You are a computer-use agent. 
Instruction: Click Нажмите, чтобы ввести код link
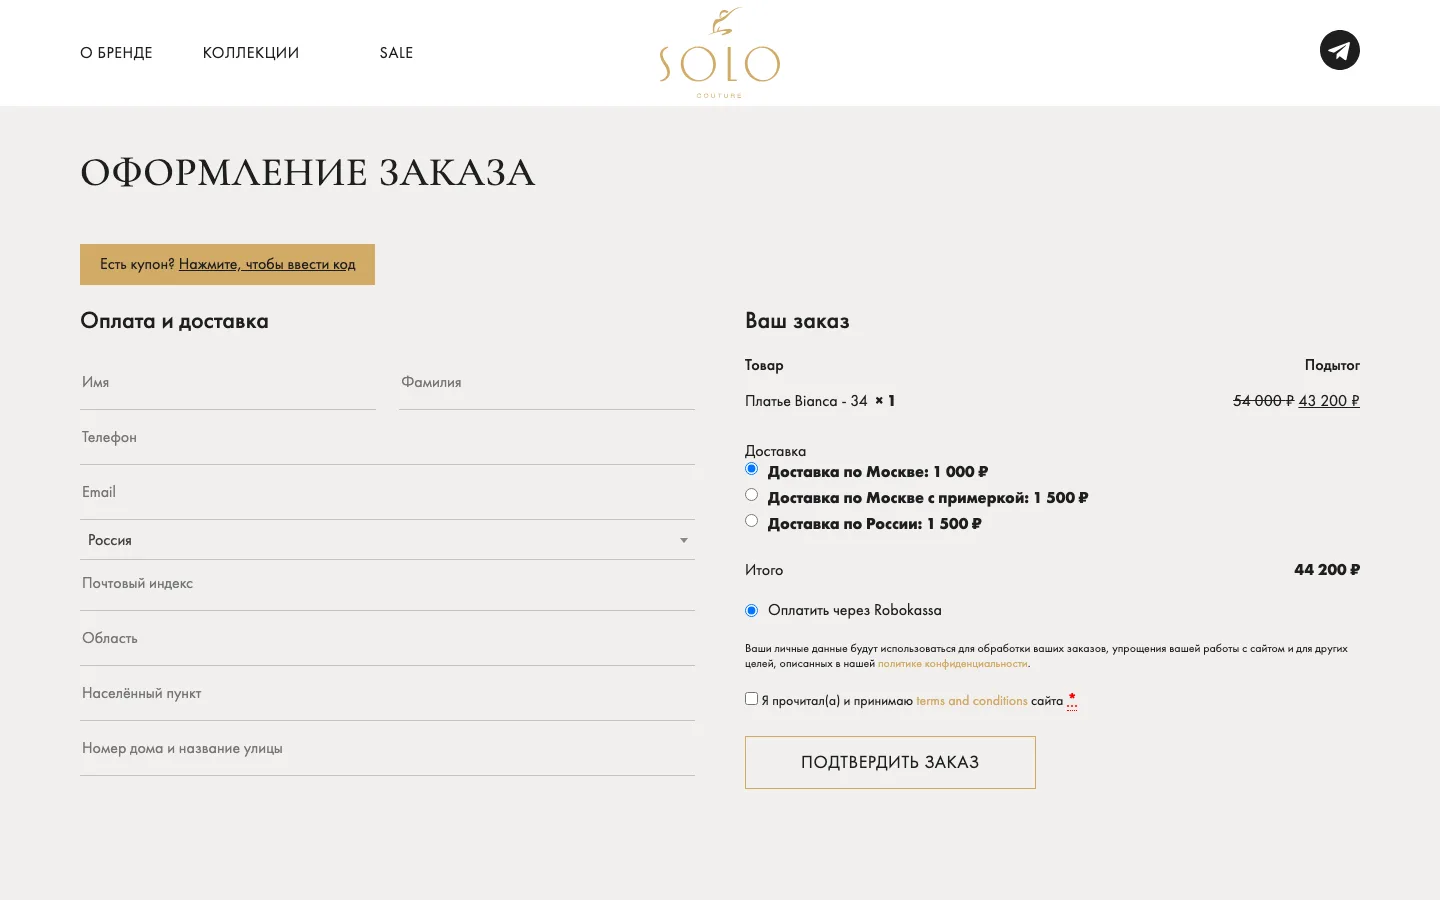267,264
